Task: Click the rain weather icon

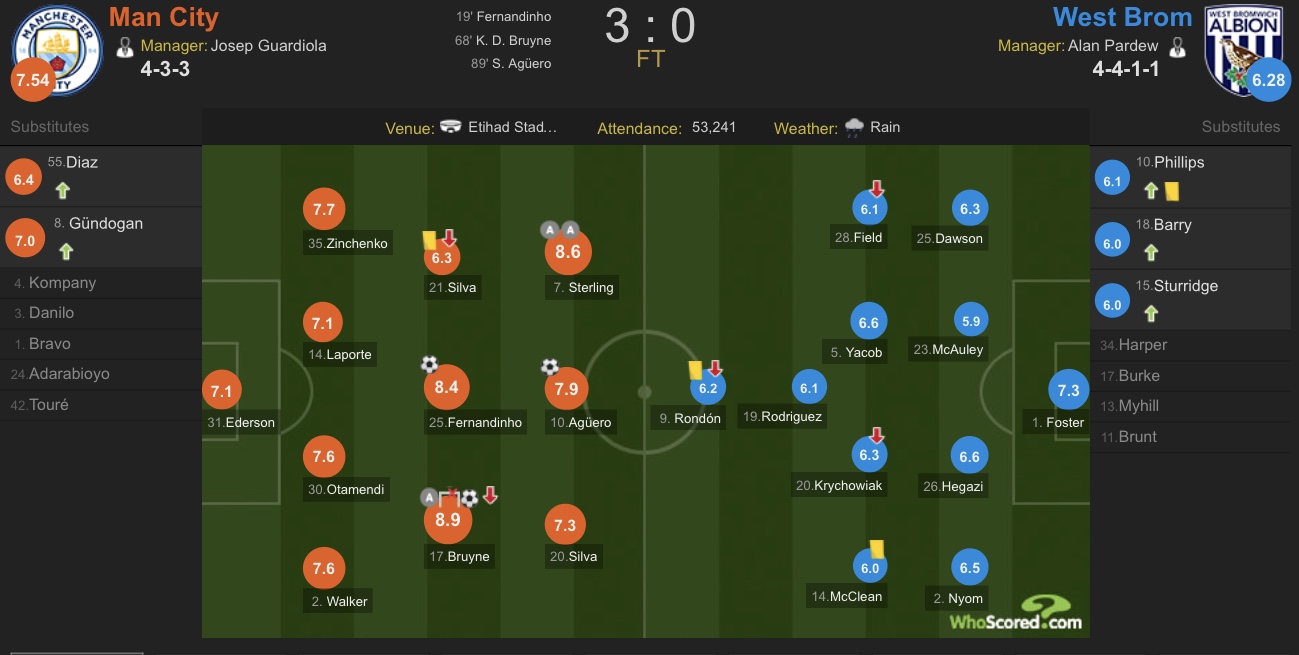Action: coord(854,127)
